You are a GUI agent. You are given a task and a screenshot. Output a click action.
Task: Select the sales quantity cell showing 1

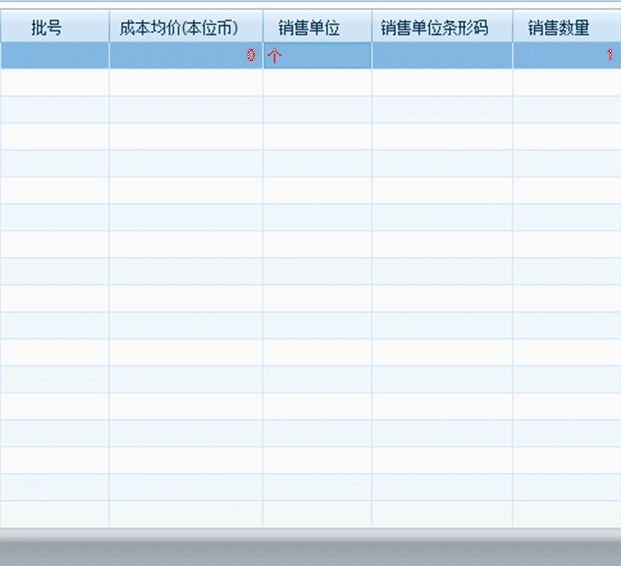(567, 55)
